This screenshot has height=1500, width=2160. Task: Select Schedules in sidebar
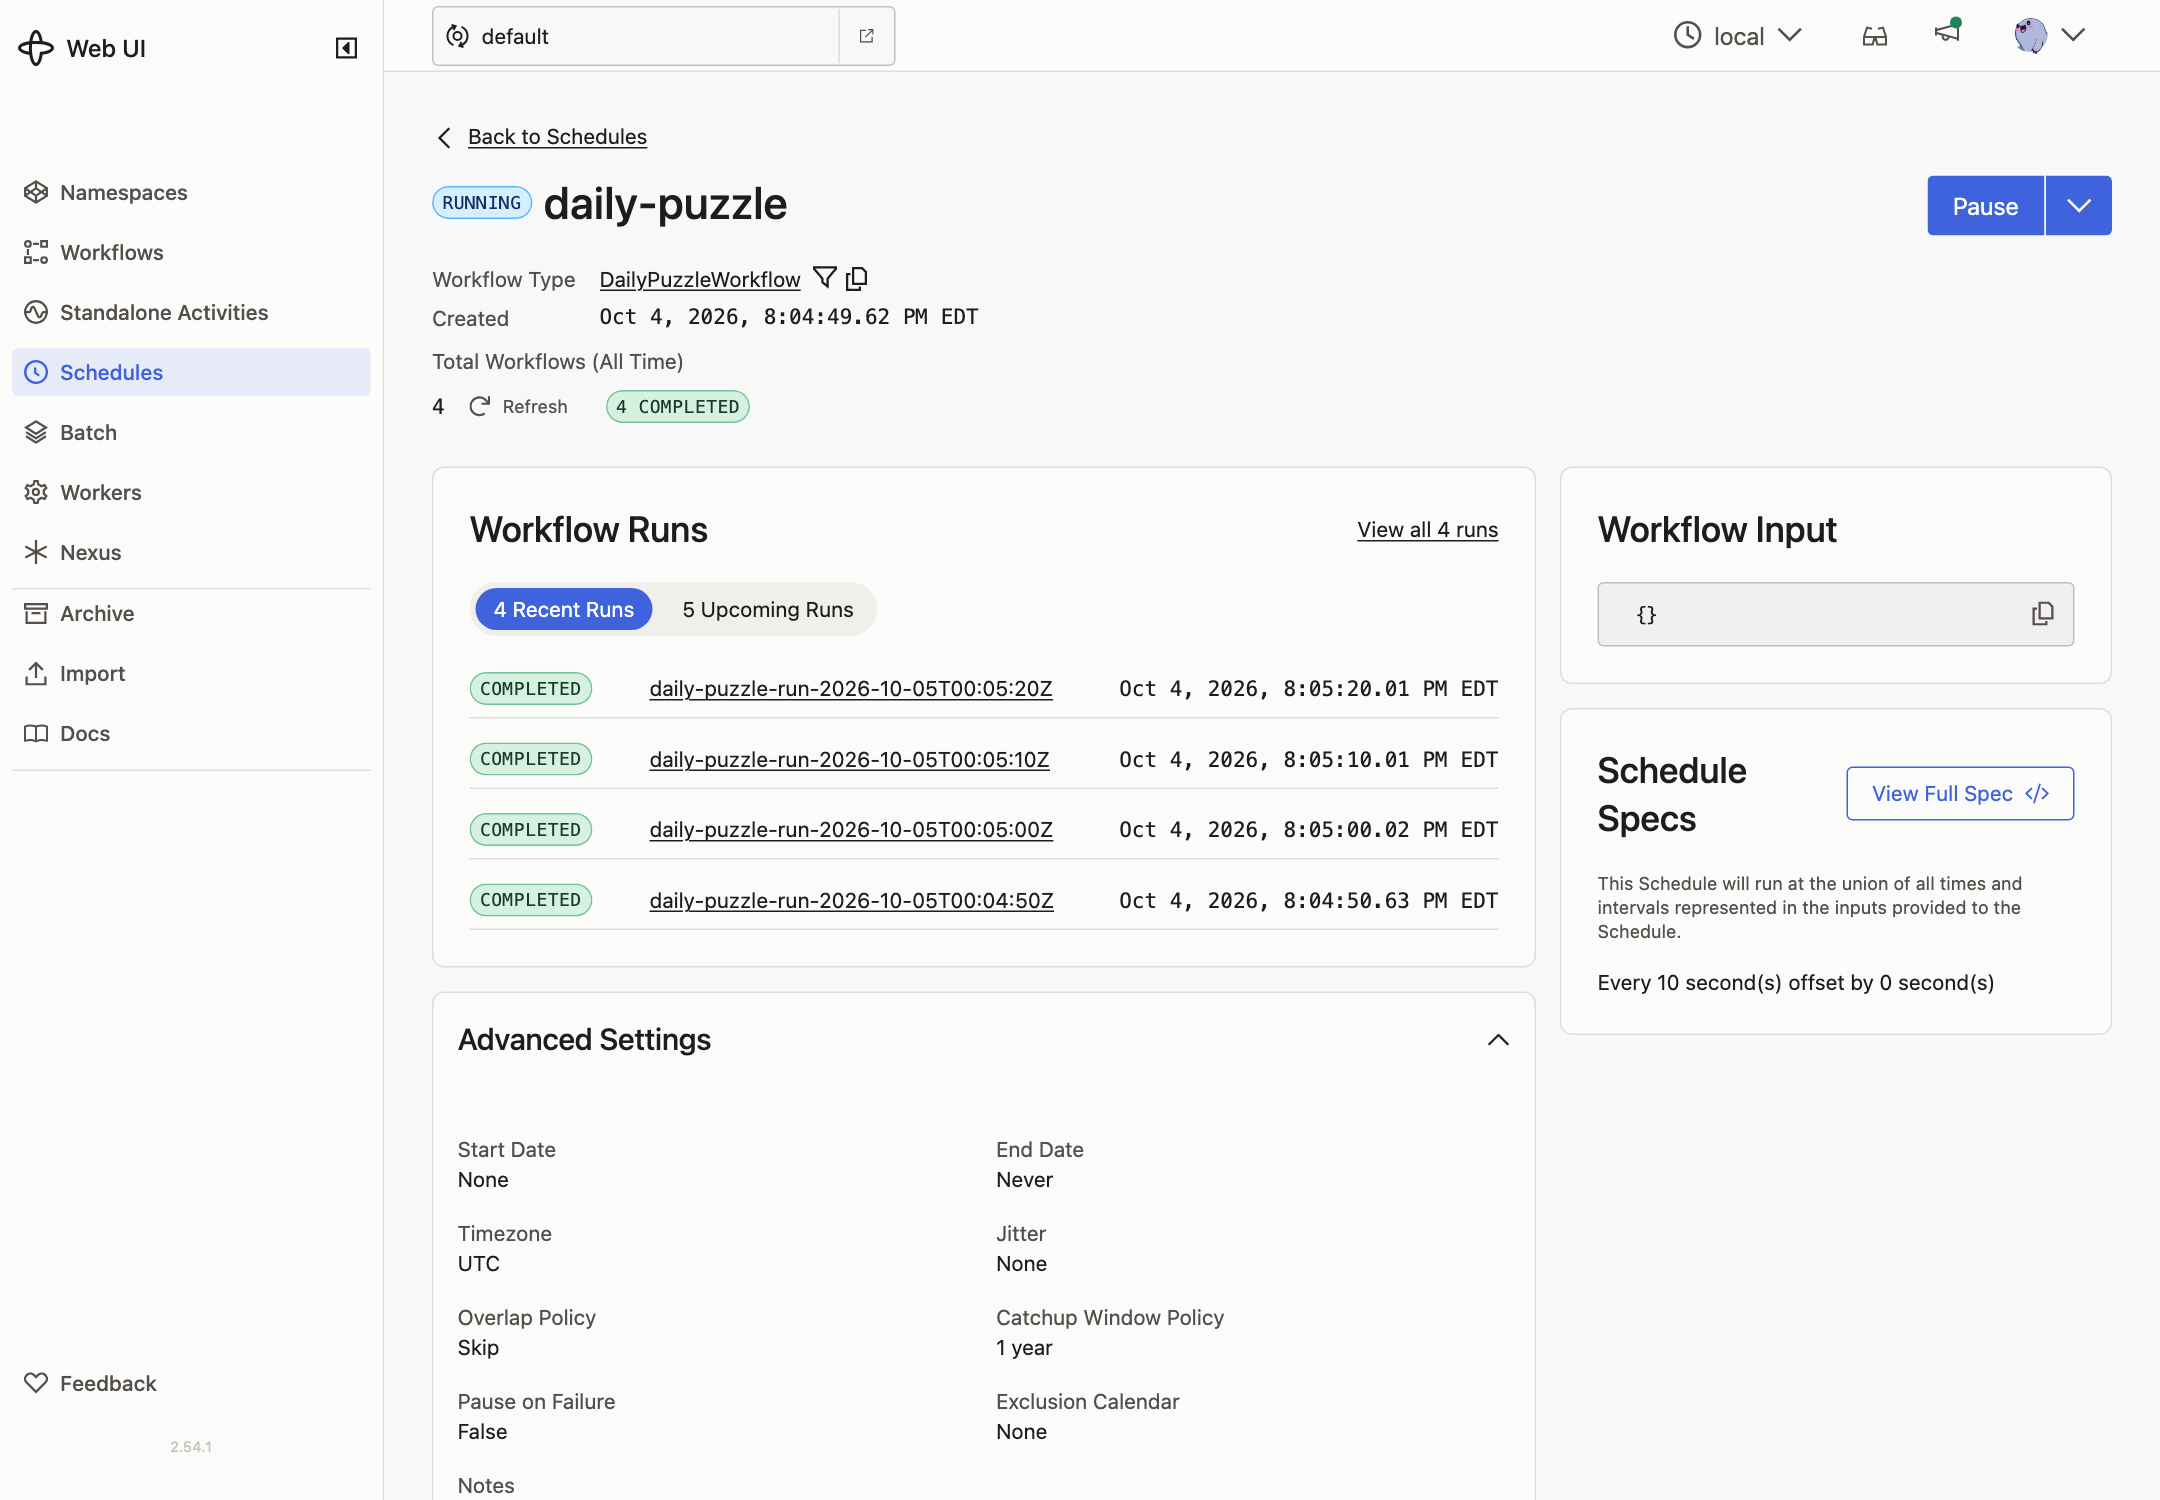pyautogui.click(x=191, y=372)
